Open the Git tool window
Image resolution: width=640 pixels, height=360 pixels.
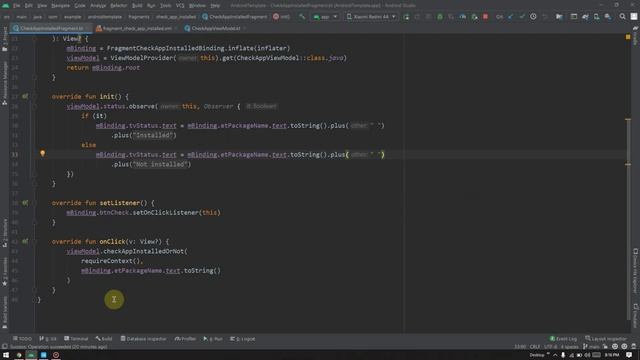click(48, 339)
